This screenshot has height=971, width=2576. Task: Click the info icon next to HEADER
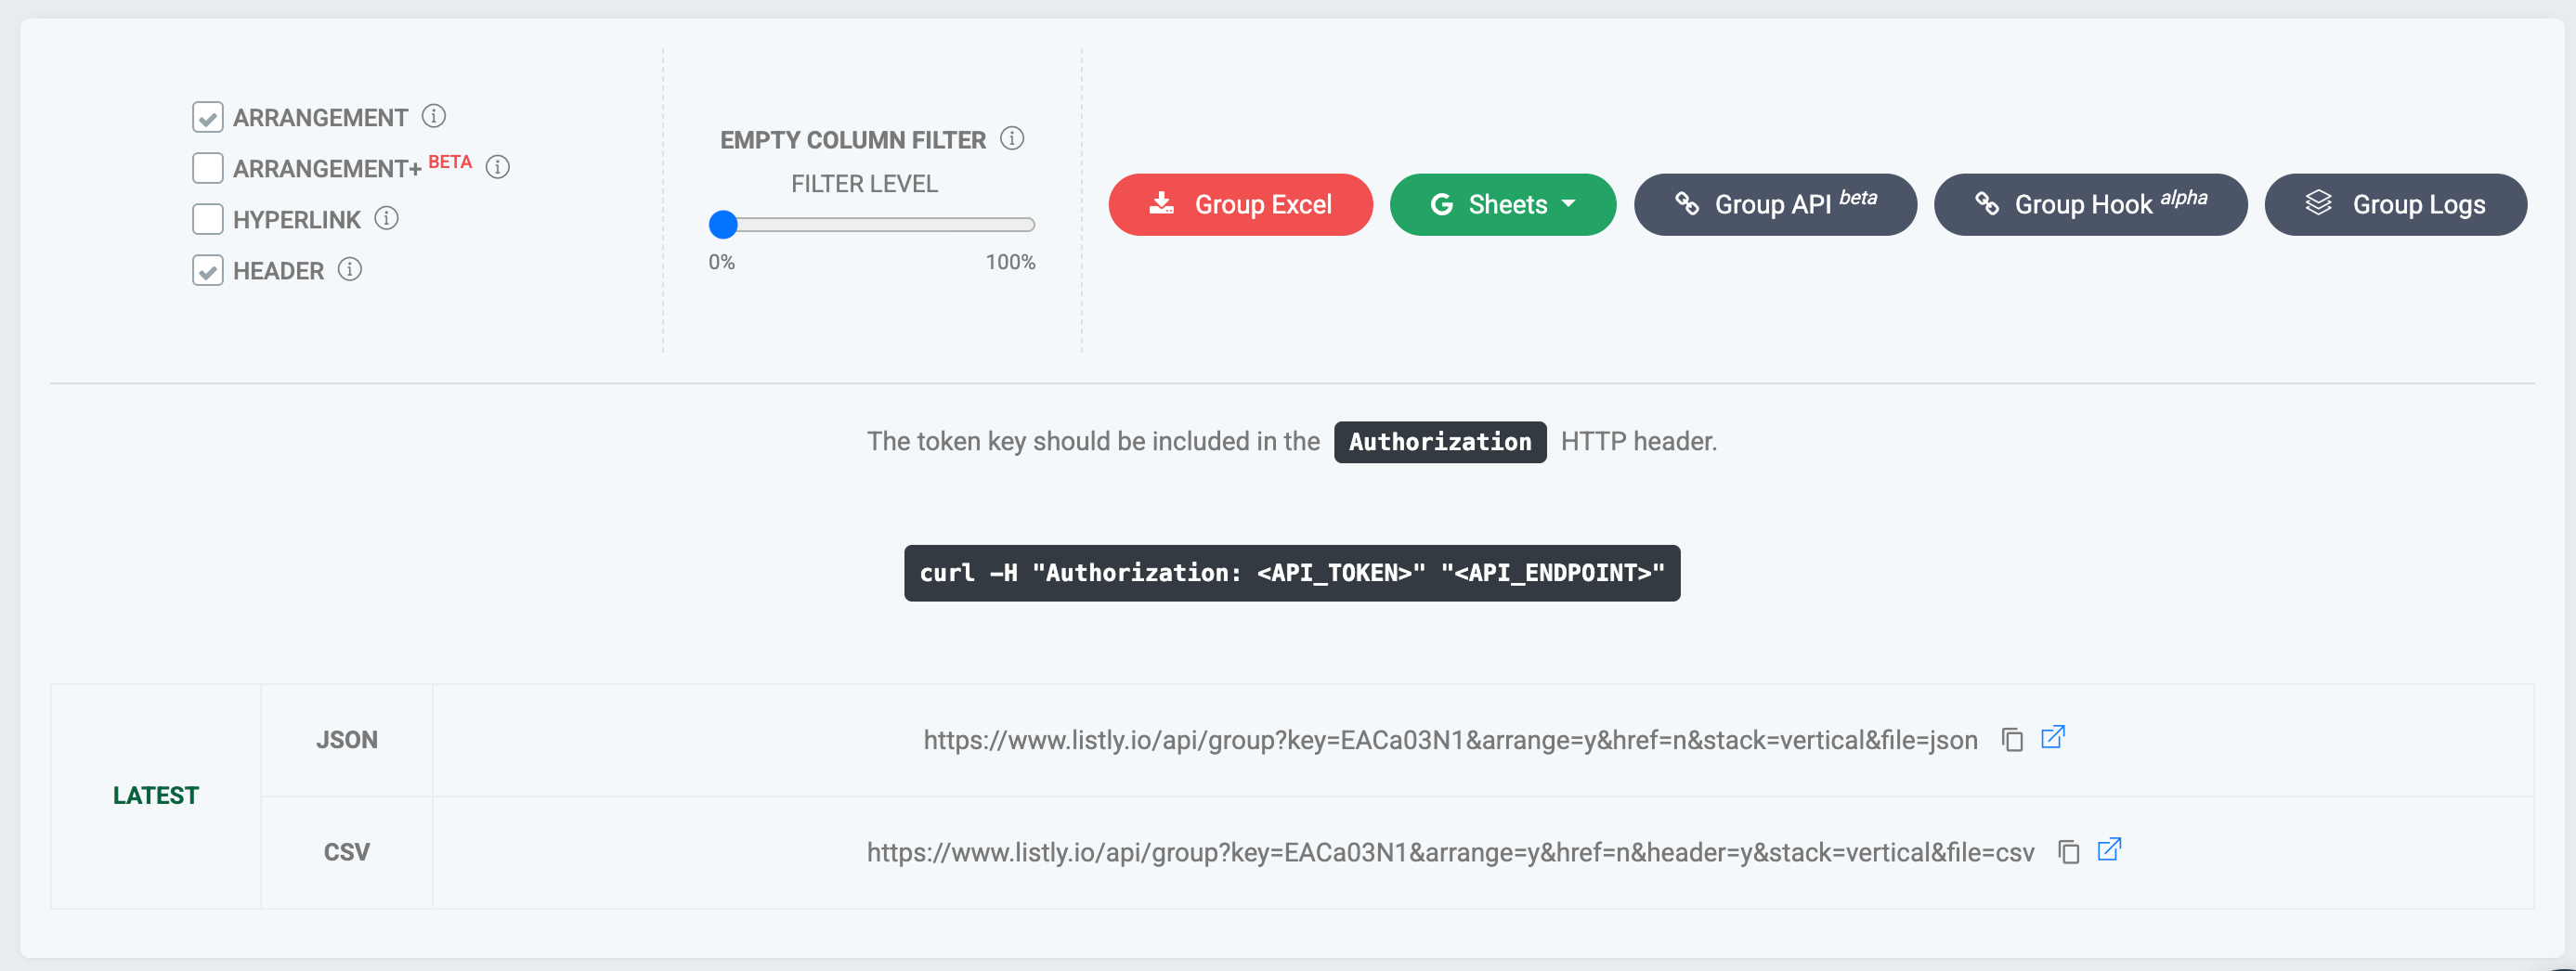click(349, 269)
